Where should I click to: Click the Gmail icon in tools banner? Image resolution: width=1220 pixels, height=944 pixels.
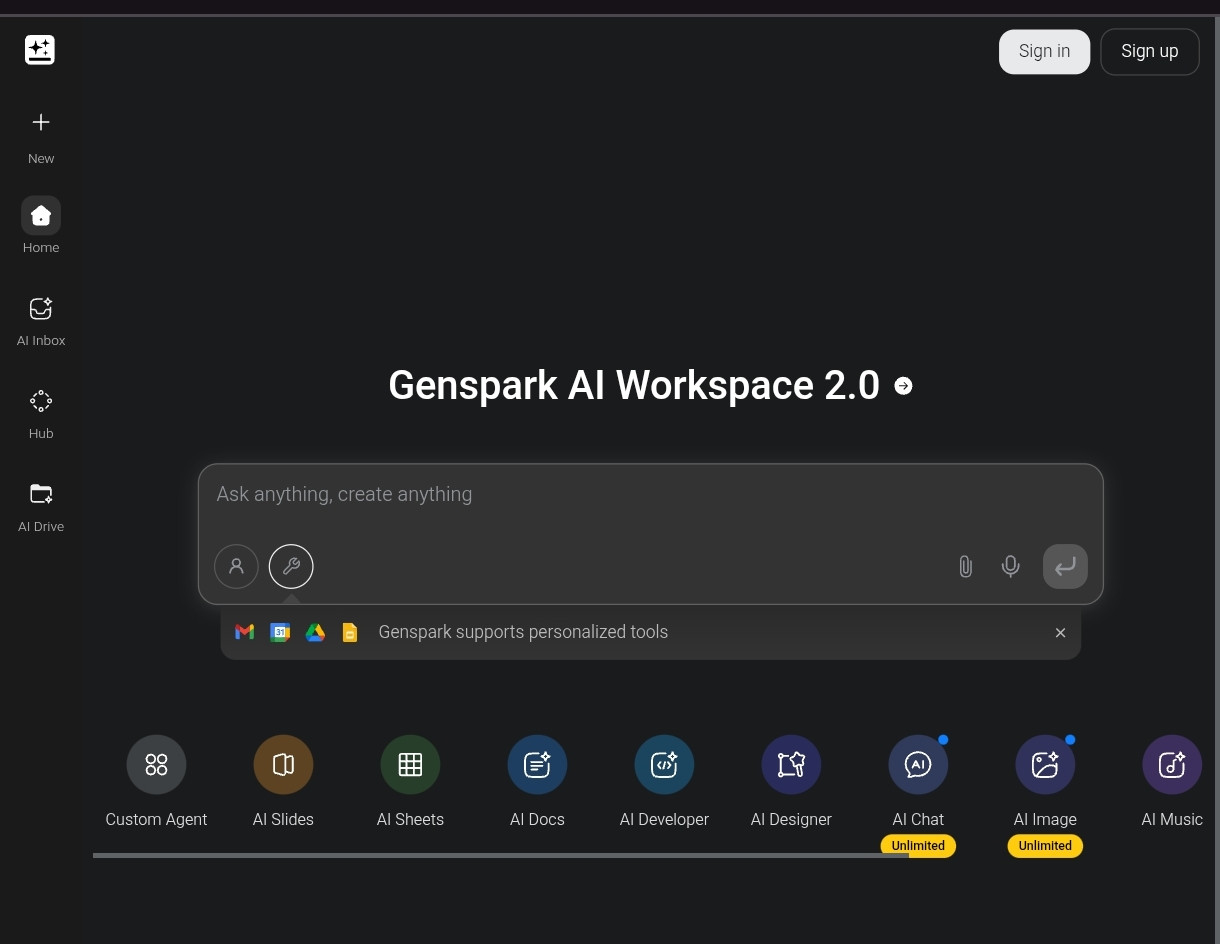pyautogui.click(x=244, y=632)
